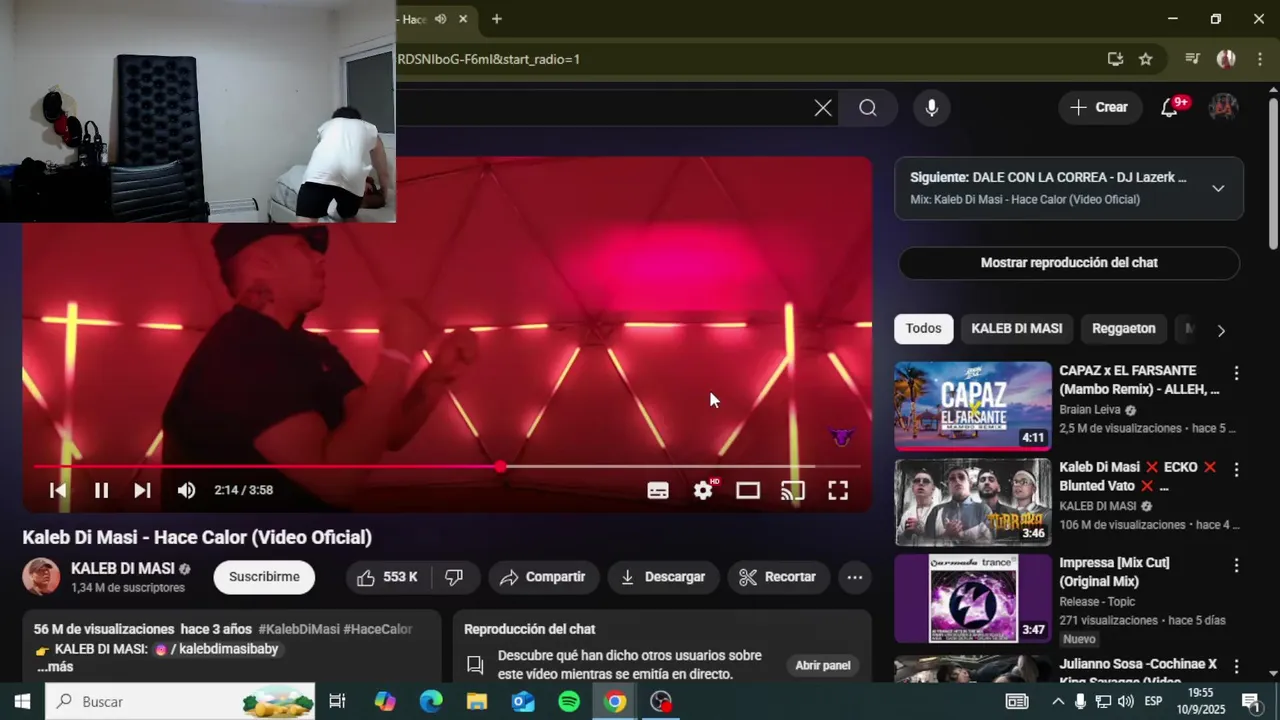The width and height of the screenshot is (1280, 720).
Task: Expand the Siguiente mix playlist
Action: [x=1218, y=188]
